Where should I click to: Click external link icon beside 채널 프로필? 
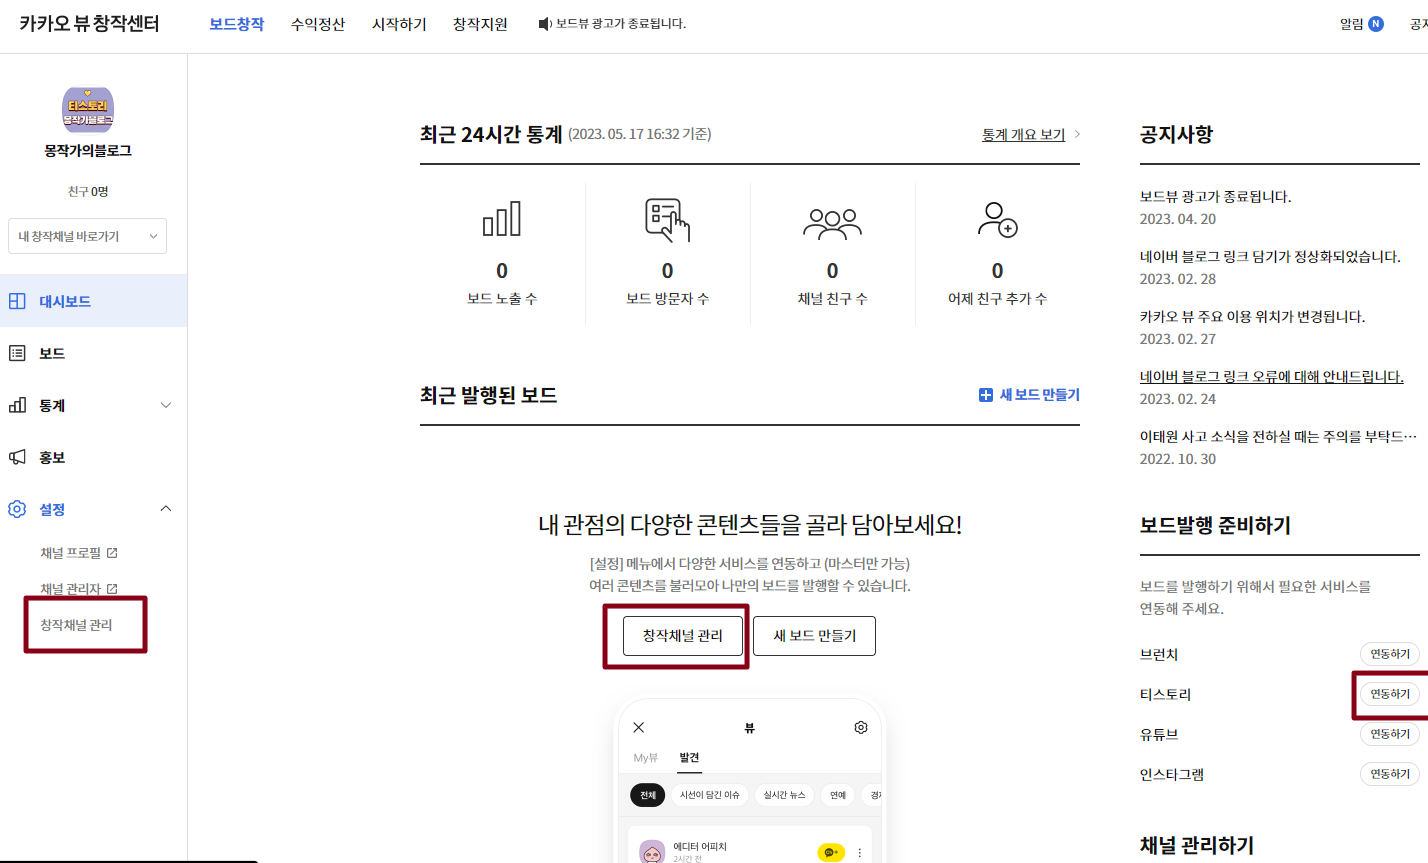tap(112, 553)
